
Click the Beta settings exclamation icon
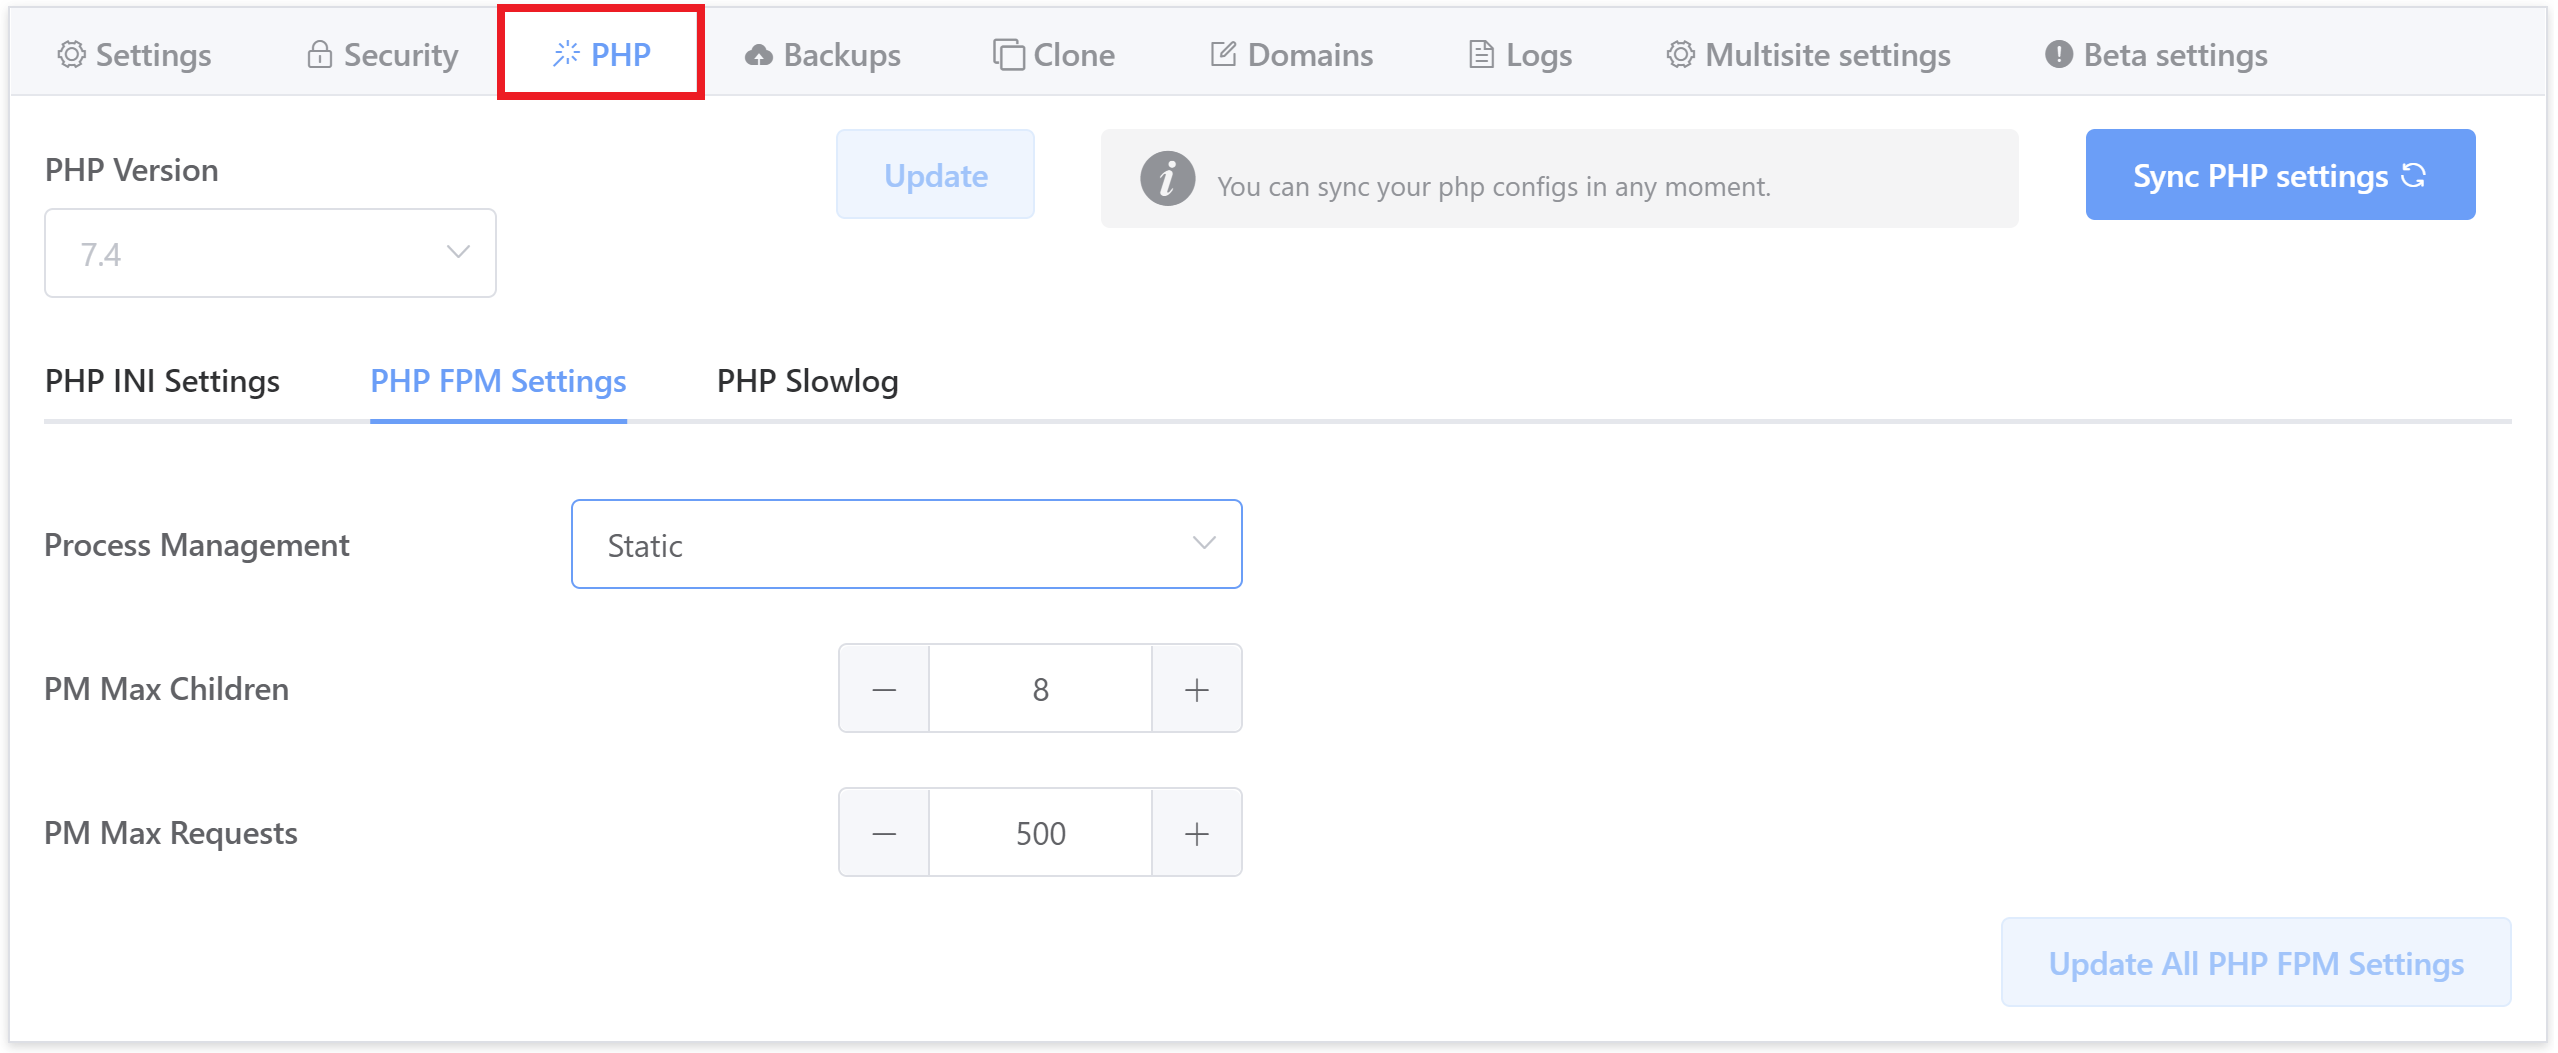coord(2058,55)
